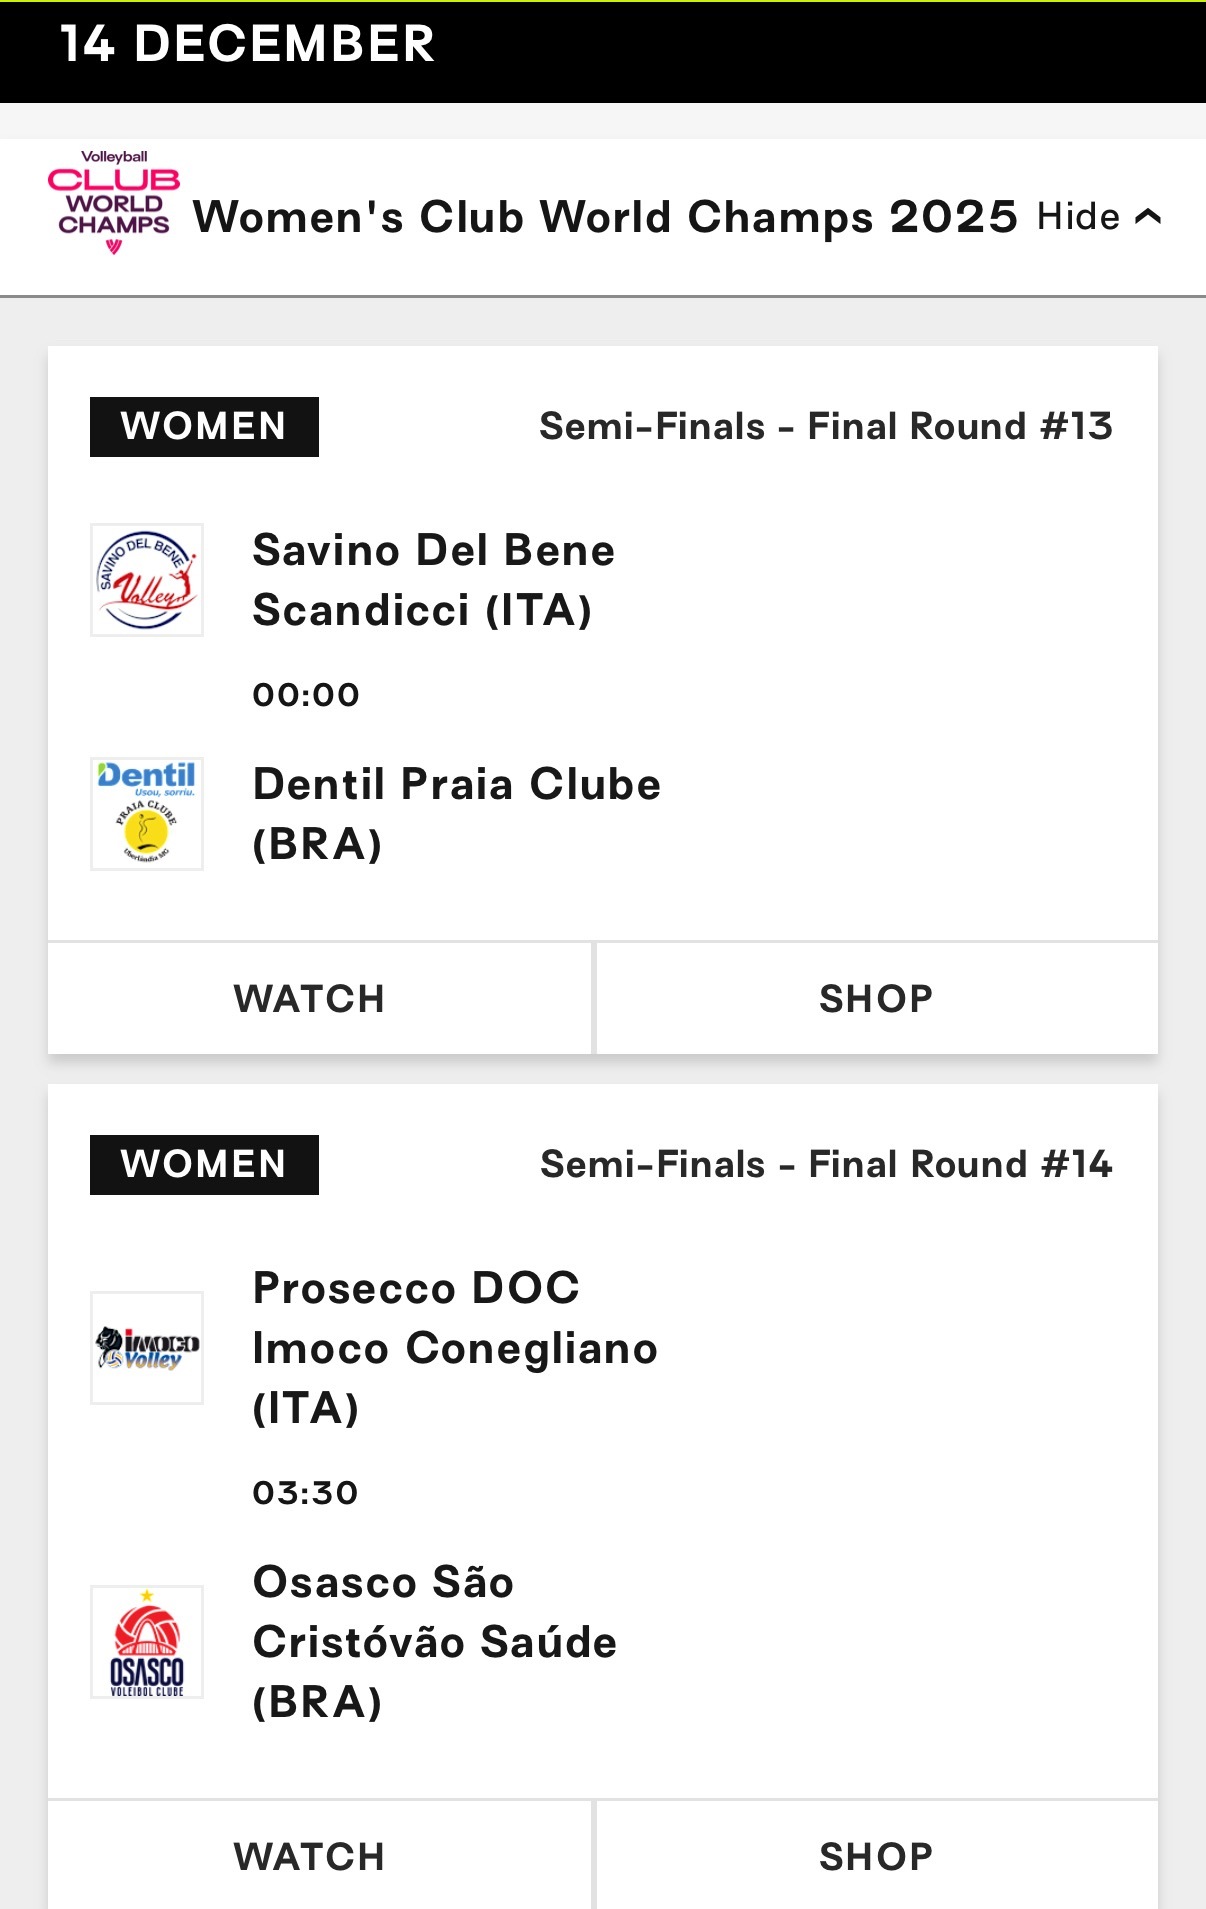Open Shop for Semi-Finals match #13
The height and width of the screenshot is (1909, 1206).
(x=877, y=998)
